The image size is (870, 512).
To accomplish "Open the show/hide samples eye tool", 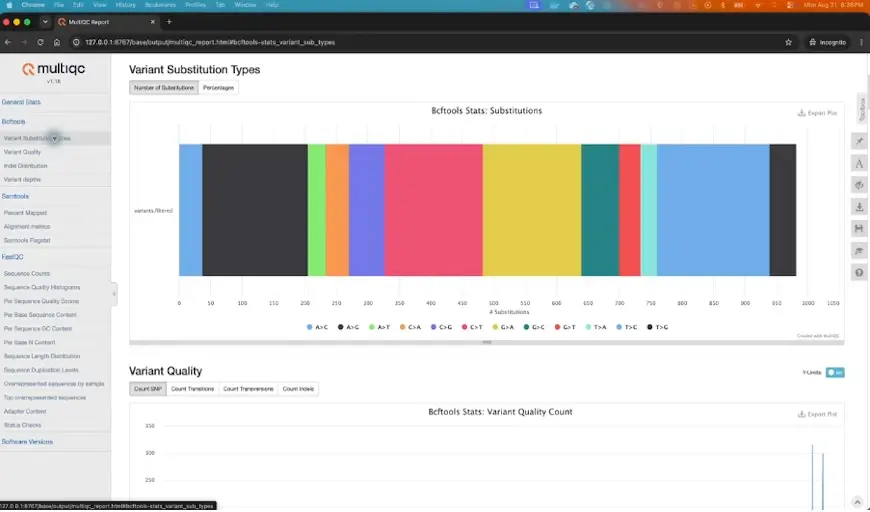I will pyautogui.click(x=859, y=185).
